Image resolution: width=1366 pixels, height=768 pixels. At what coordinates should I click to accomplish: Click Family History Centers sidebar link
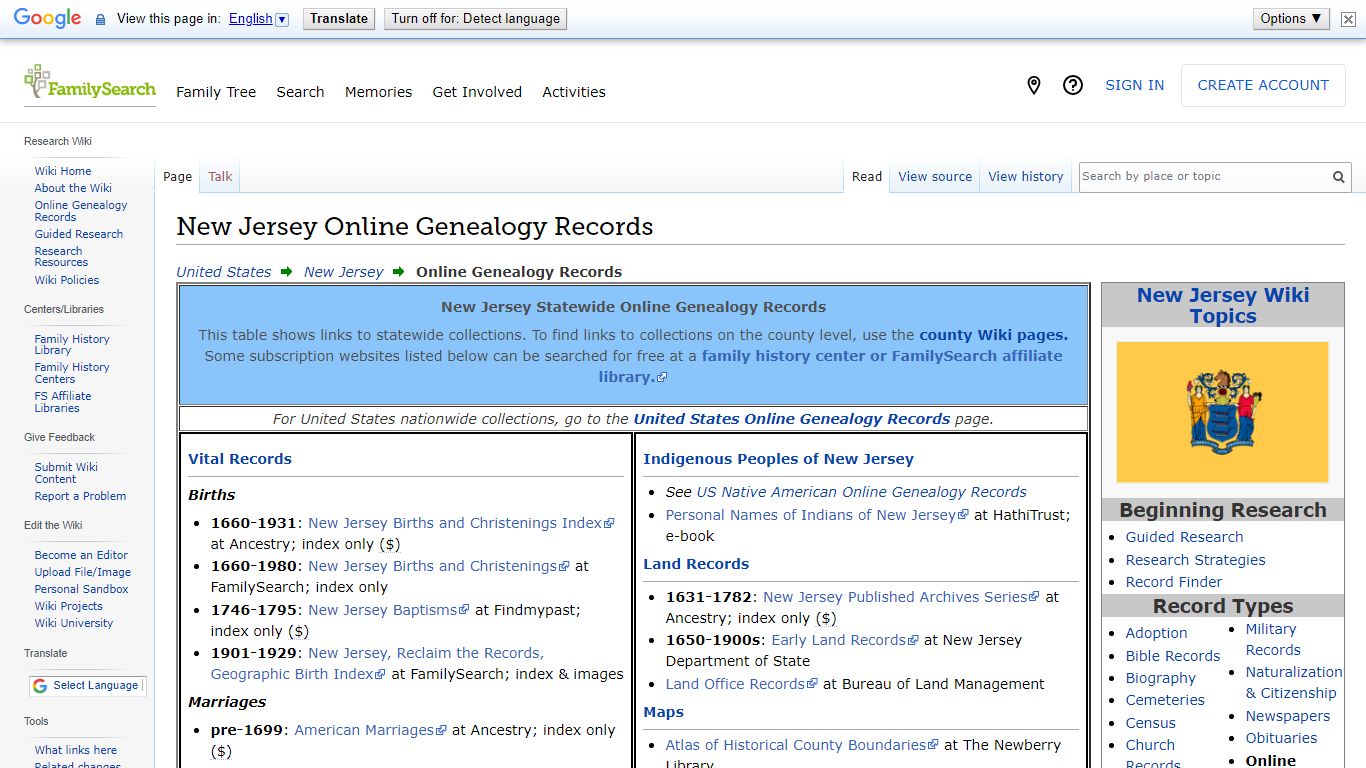[72, 373]
